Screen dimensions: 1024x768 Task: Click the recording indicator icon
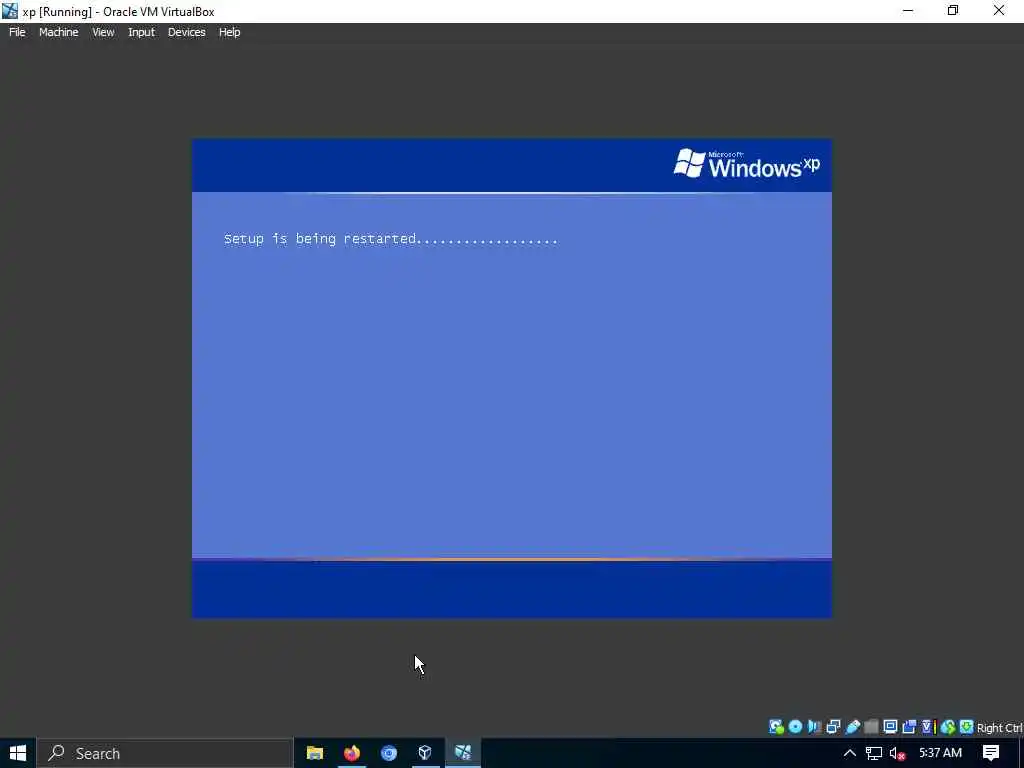tap(909, 727)
